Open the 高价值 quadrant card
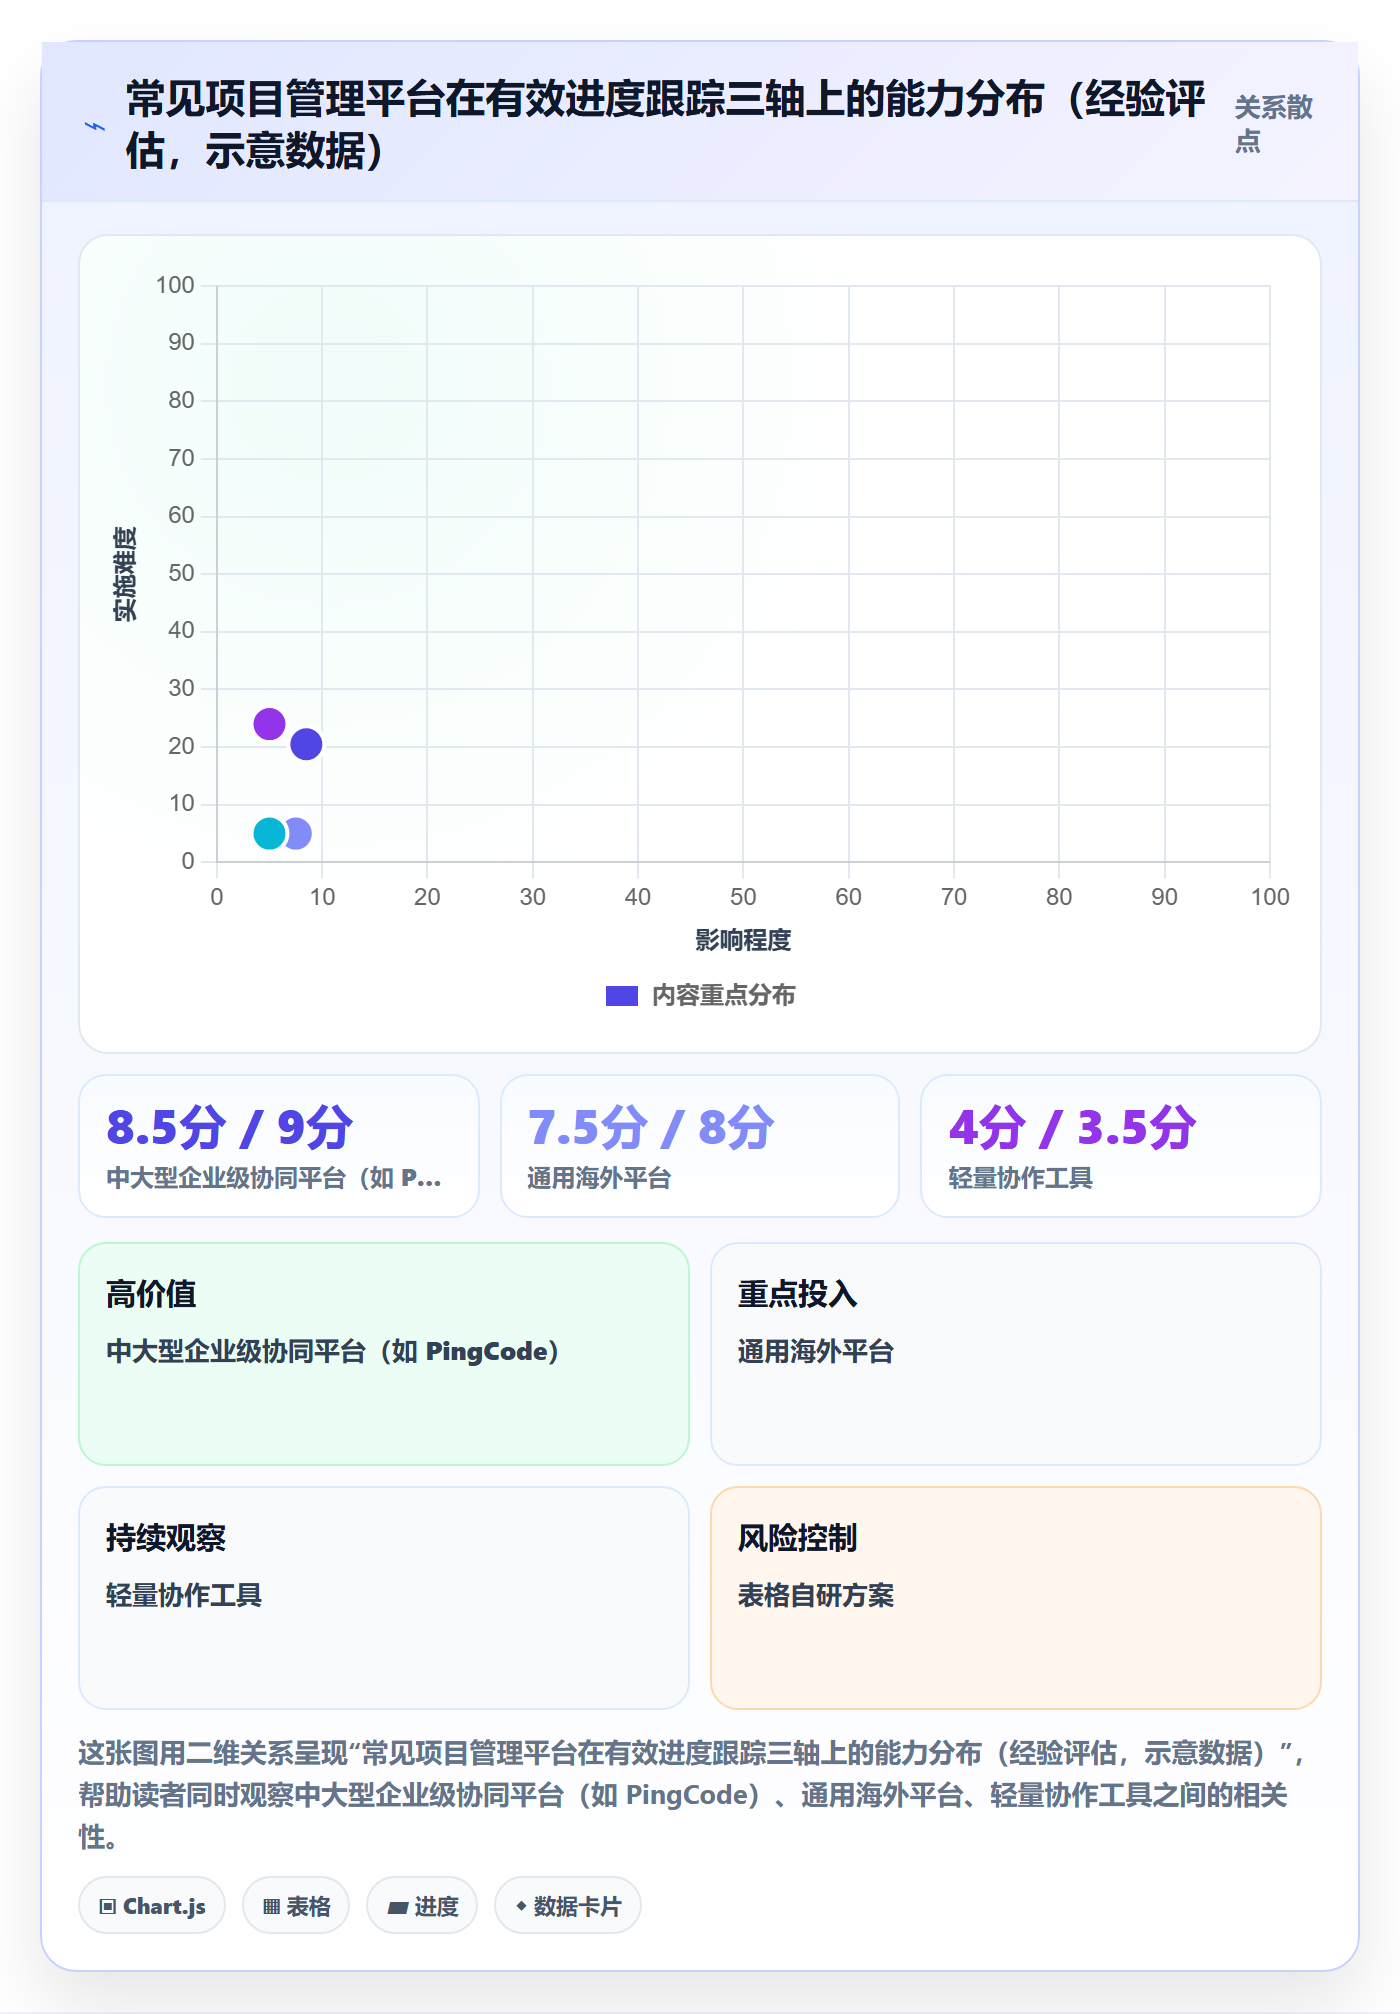This screenshot has width=1400, height=2014. [384, 1354]
